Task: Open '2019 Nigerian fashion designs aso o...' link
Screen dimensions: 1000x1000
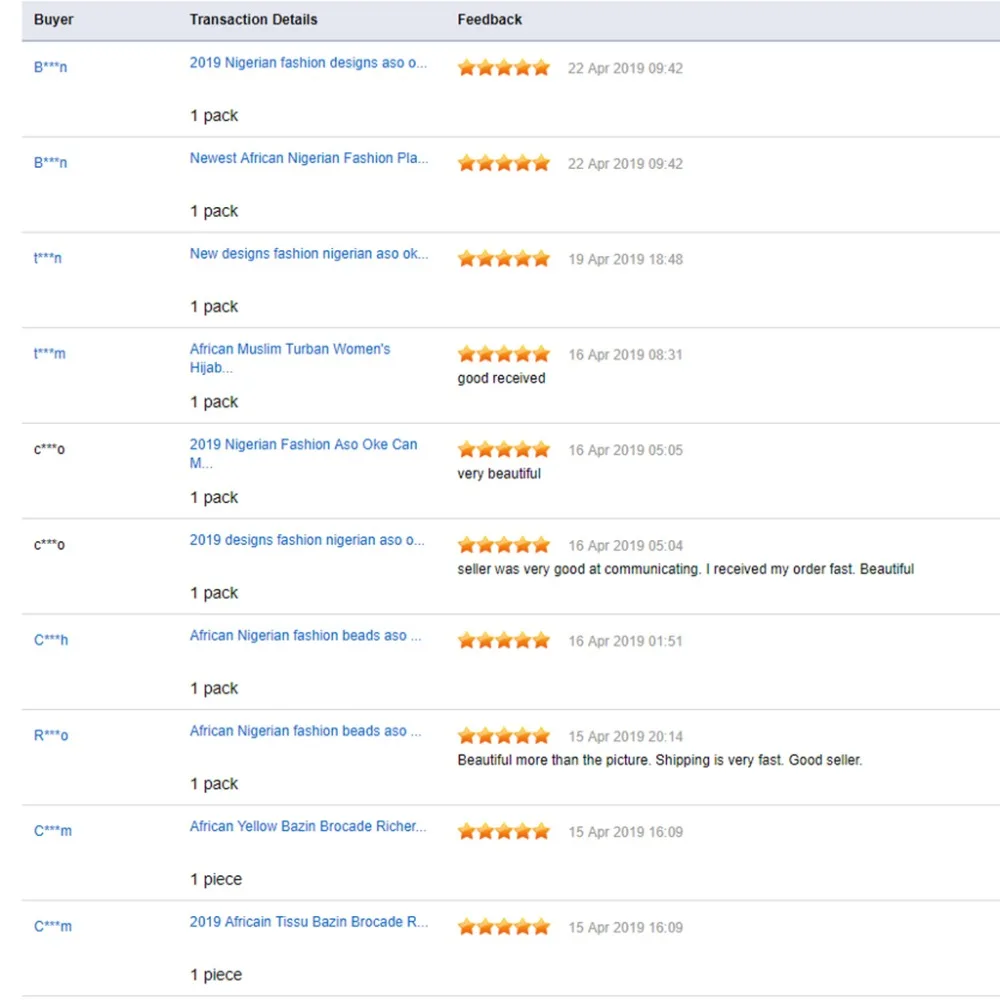Action: point(308,62)
